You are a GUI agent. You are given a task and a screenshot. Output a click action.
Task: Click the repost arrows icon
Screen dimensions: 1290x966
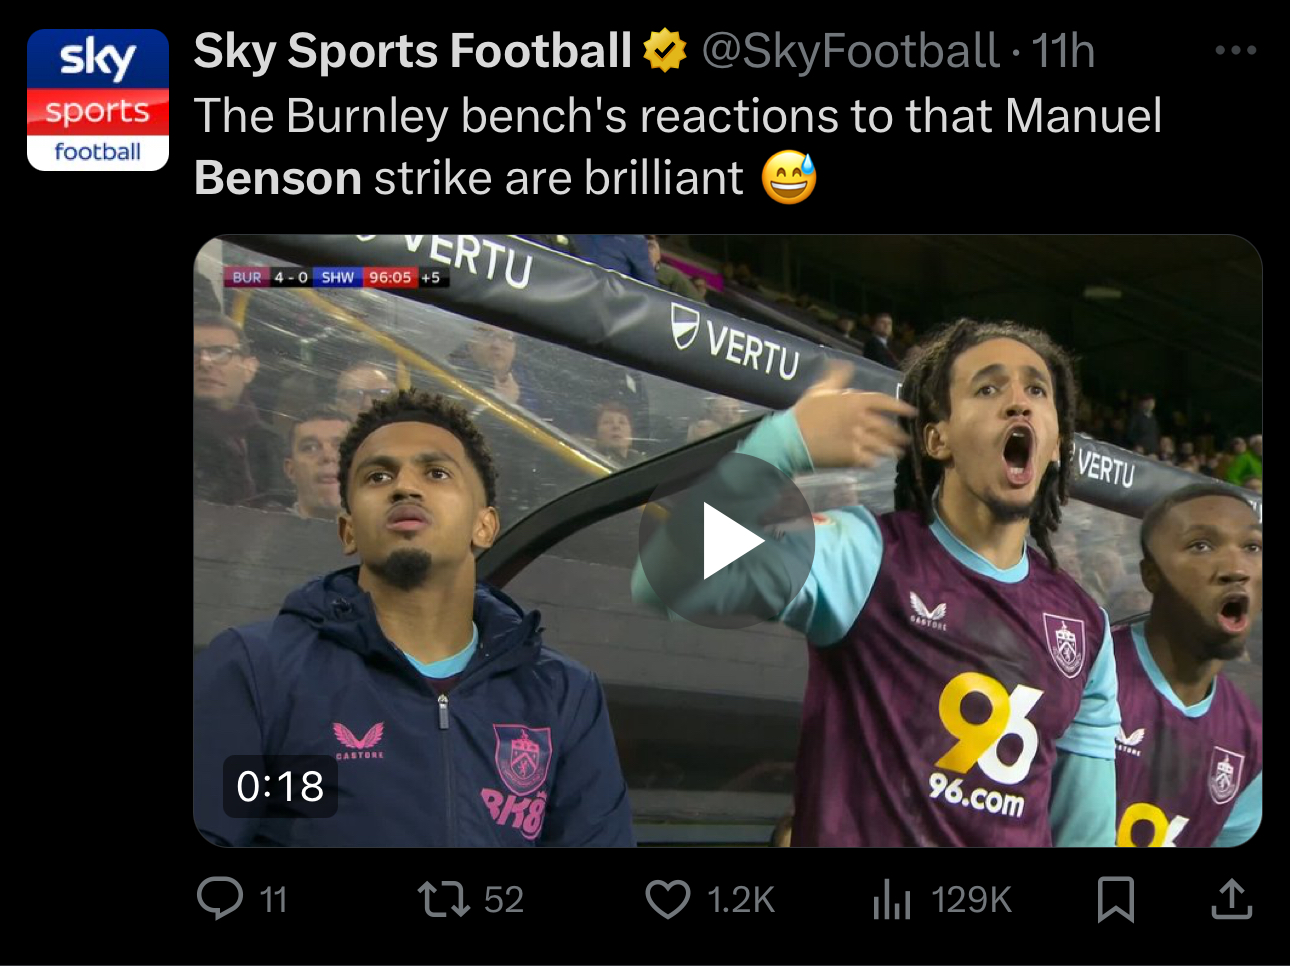click(x=444, y=898)
